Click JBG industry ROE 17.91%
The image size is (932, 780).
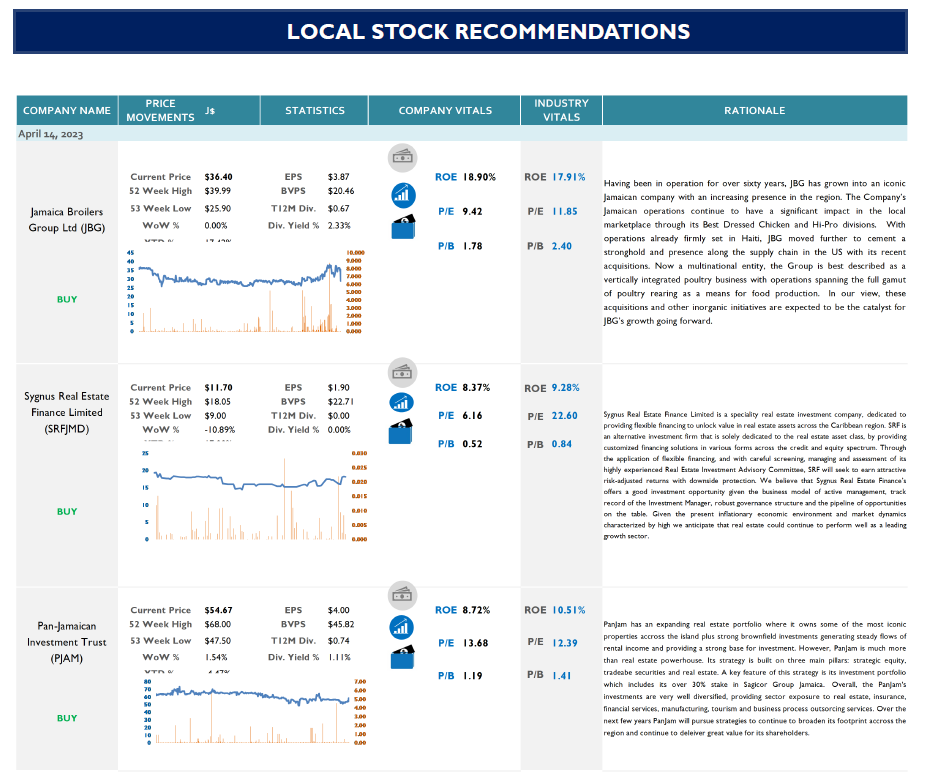point(569,177)
